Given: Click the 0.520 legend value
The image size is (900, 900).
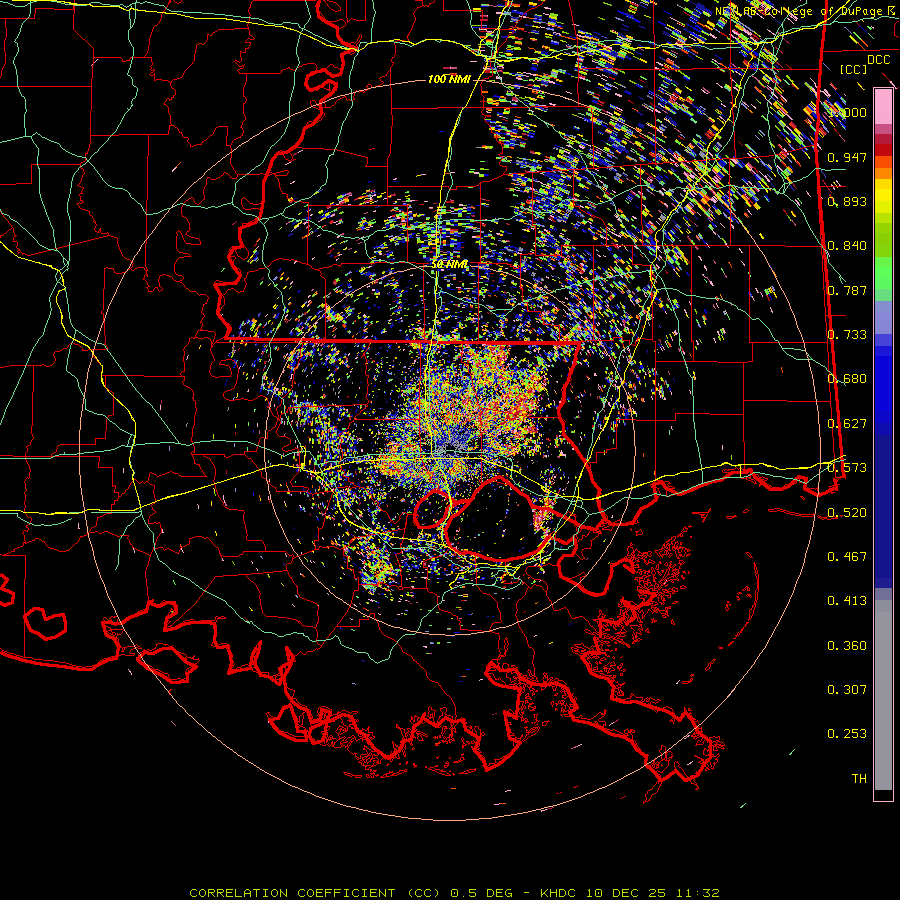Looking at the screenshot, I should click(847, 513).
